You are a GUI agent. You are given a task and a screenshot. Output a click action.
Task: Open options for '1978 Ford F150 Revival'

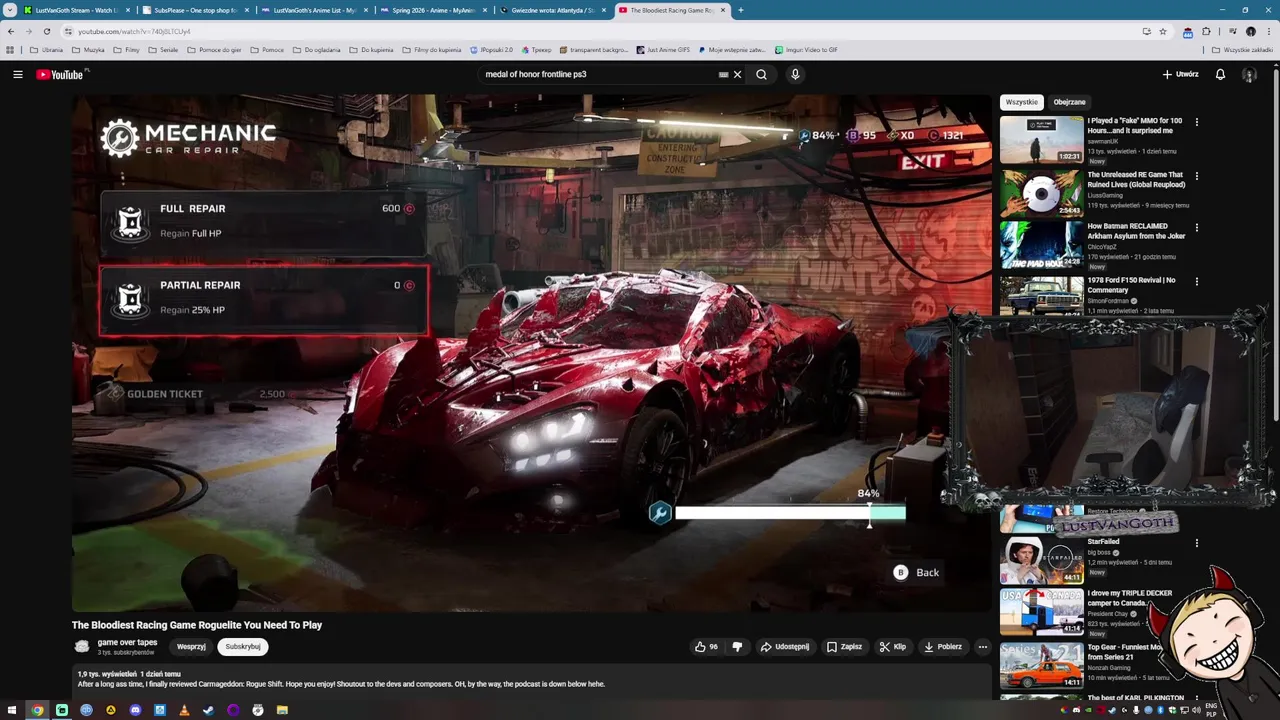(x=1196, y=282)
